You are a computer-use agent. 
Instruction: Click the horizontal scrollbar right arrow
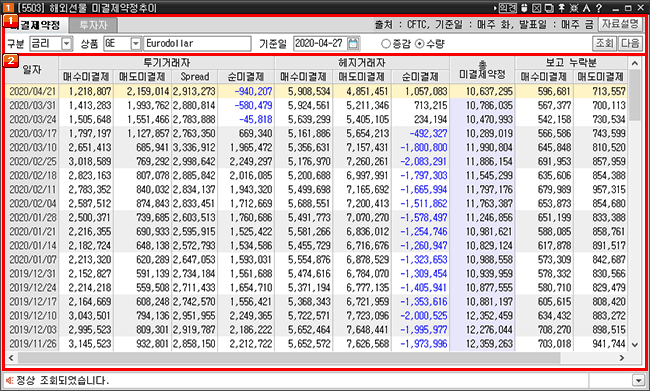pos(621,358)
